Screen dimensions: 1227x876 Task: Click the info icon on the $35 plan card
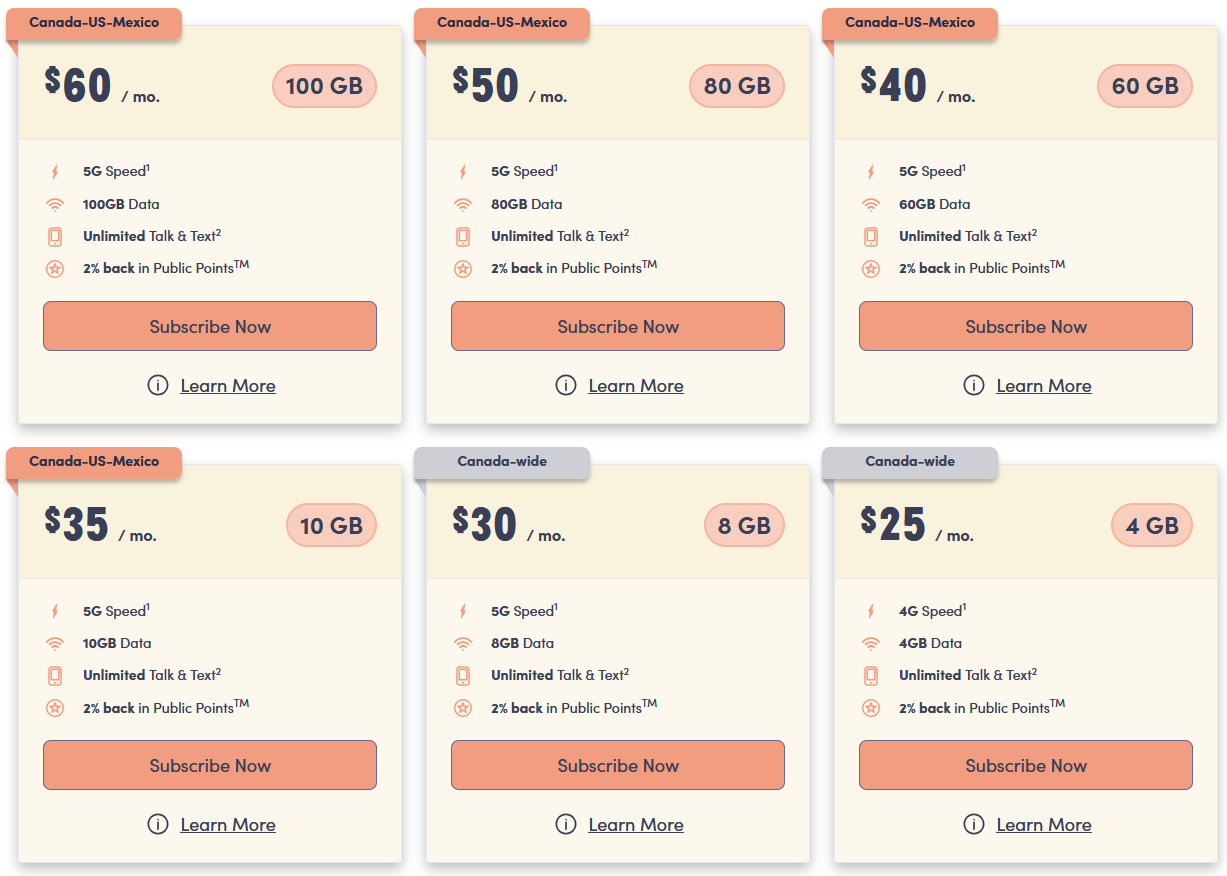pyautogui.click(x=158, y=824)
